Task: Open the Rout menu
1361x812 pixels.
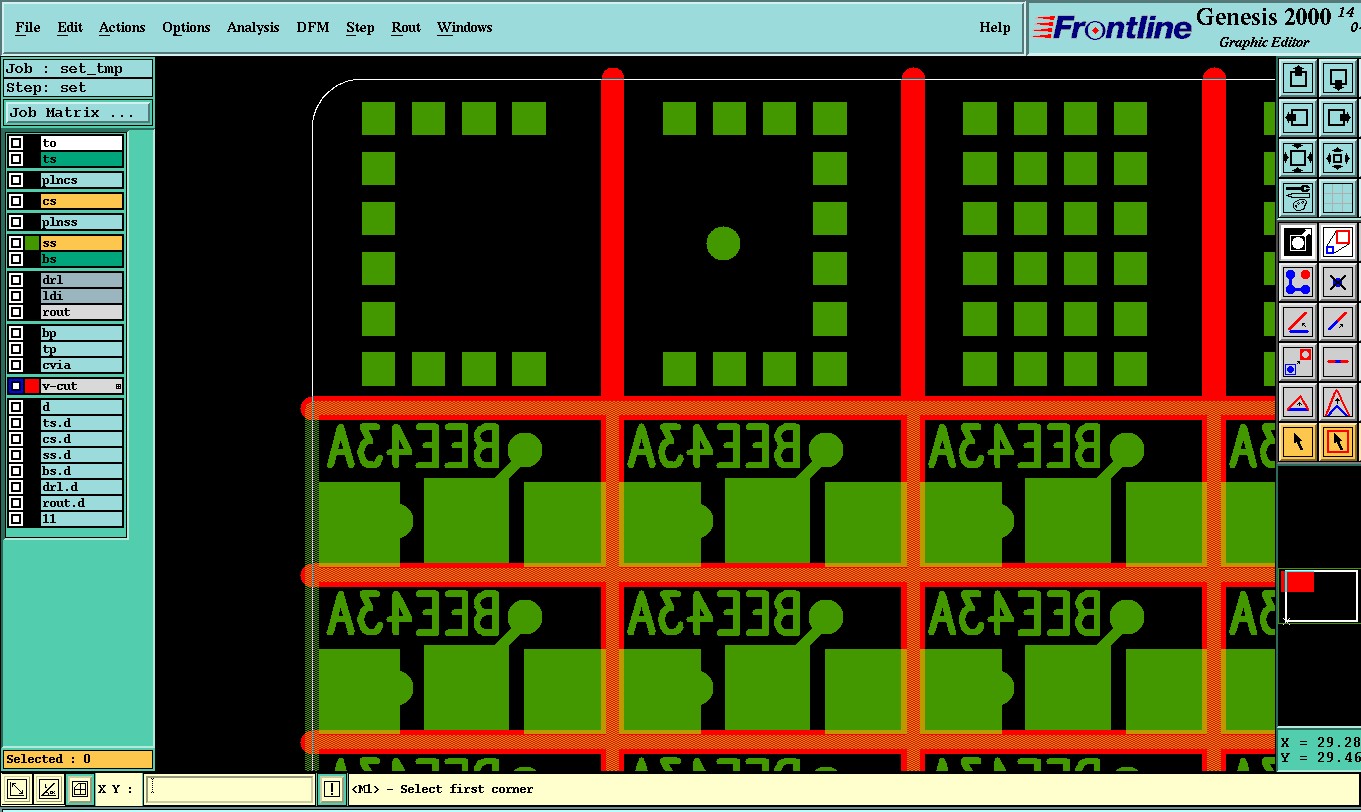Action: click(406, 27)
